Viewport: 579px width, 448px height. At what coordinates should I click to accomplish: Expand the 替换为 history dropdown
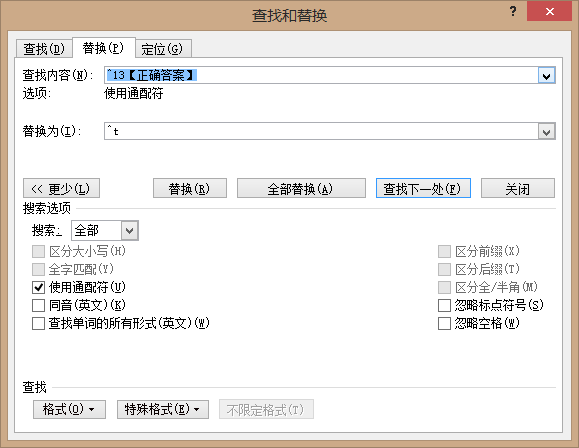click(547, 131)
